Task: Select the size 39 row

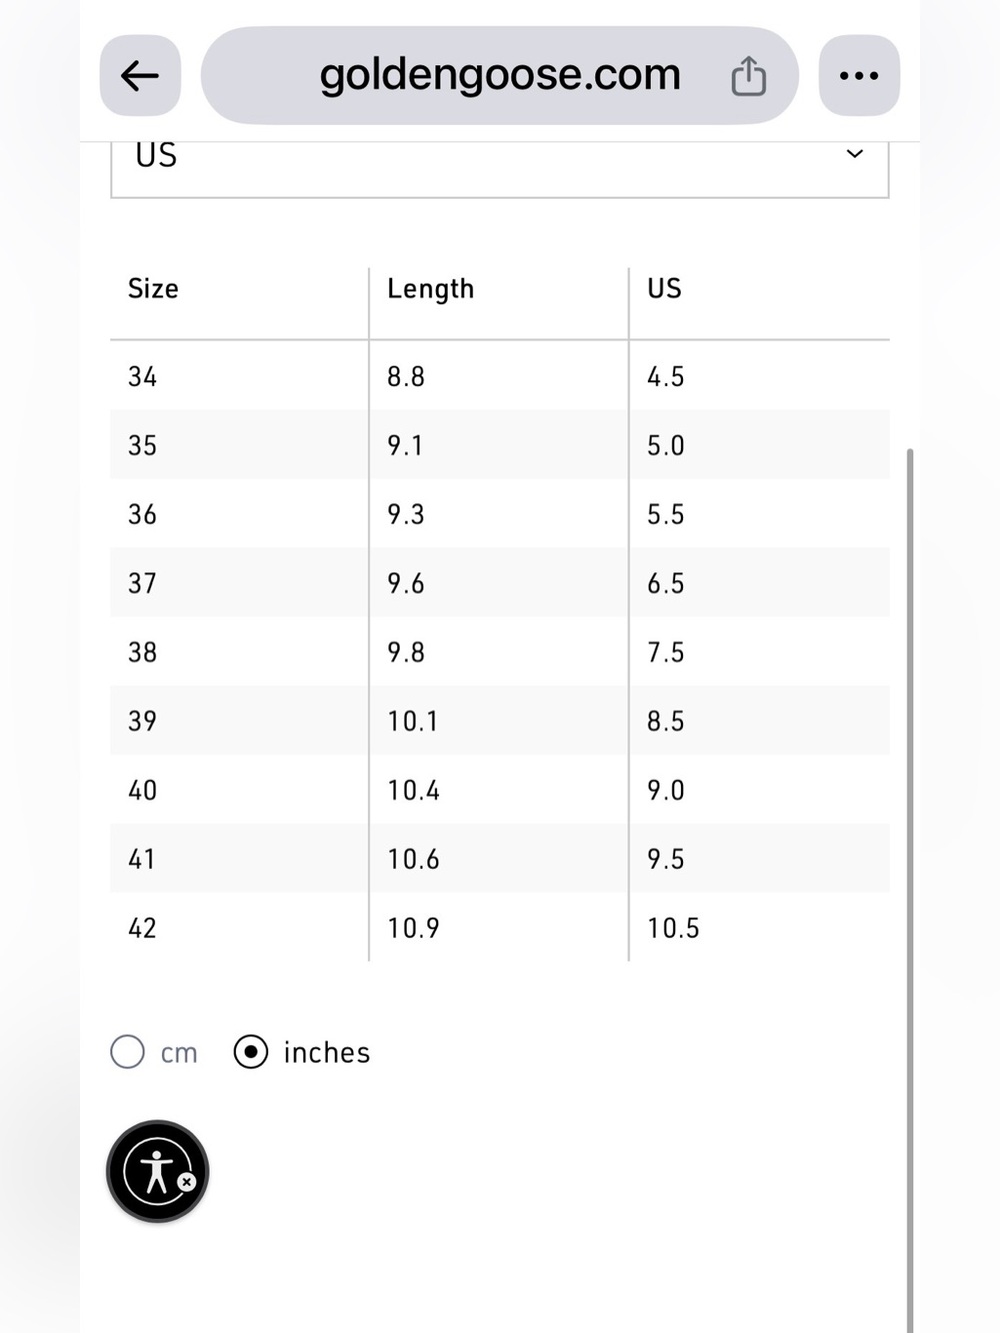Action: 500,720
